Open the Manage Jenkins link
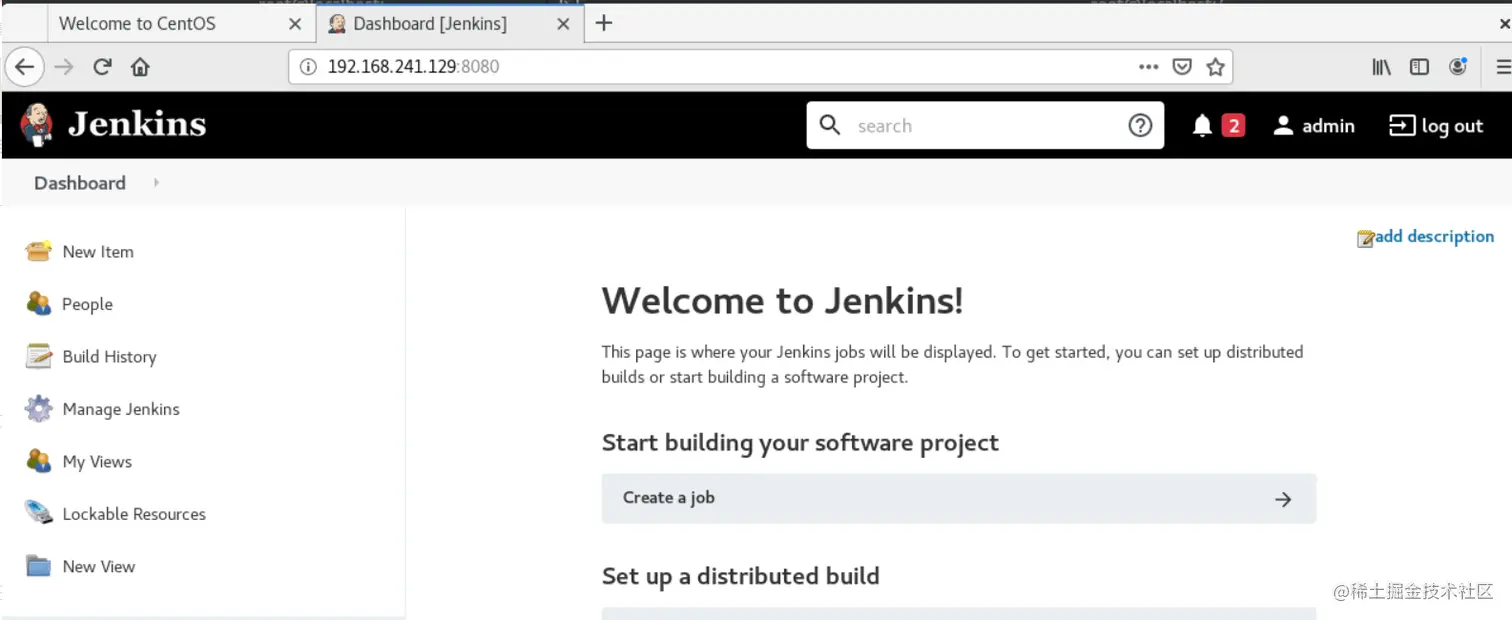The width and height of the screenshot is (1512, 620). tap(121, 409)
